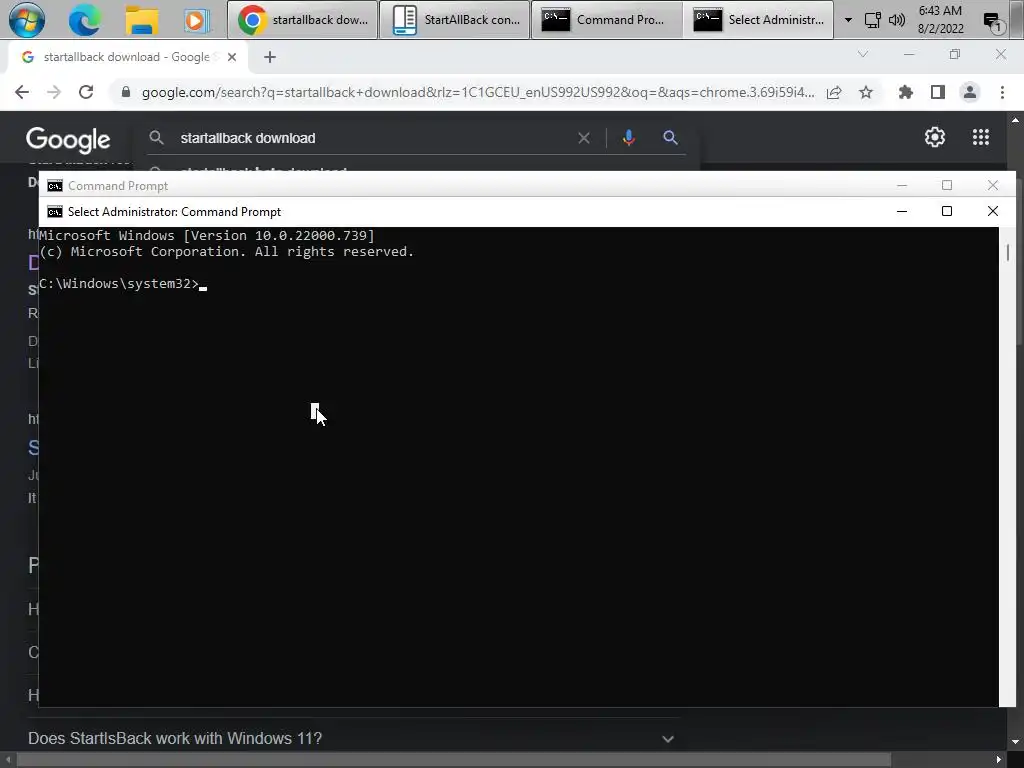Open the clock showing 6:43 AM
The width and height of the screenshot is (1024, 768).
[x=940, y=20]
